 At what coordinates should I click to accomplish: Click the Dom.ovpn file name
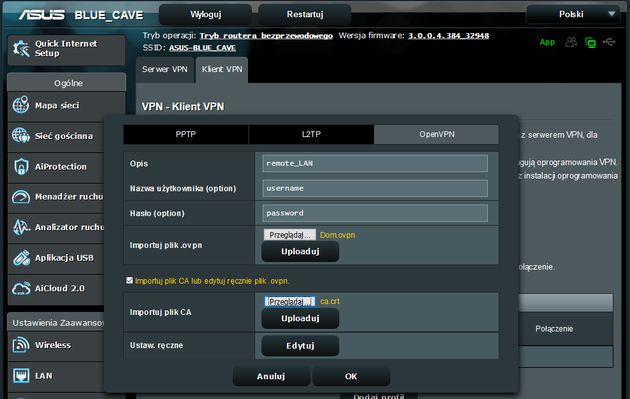[338, 235]
